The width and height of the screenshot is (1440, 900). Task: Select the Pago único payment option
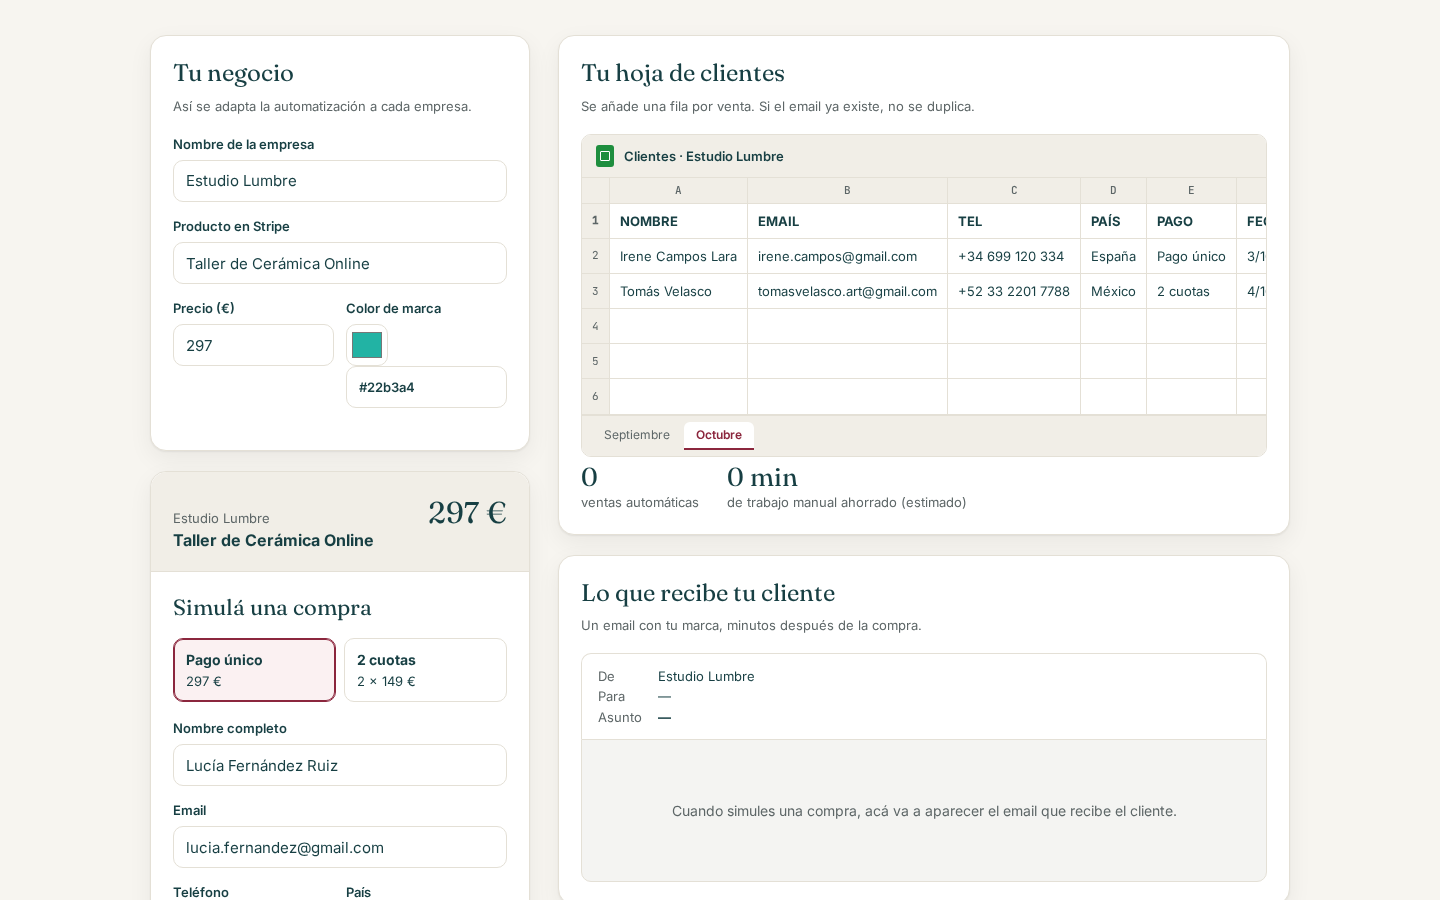(254, 670)
